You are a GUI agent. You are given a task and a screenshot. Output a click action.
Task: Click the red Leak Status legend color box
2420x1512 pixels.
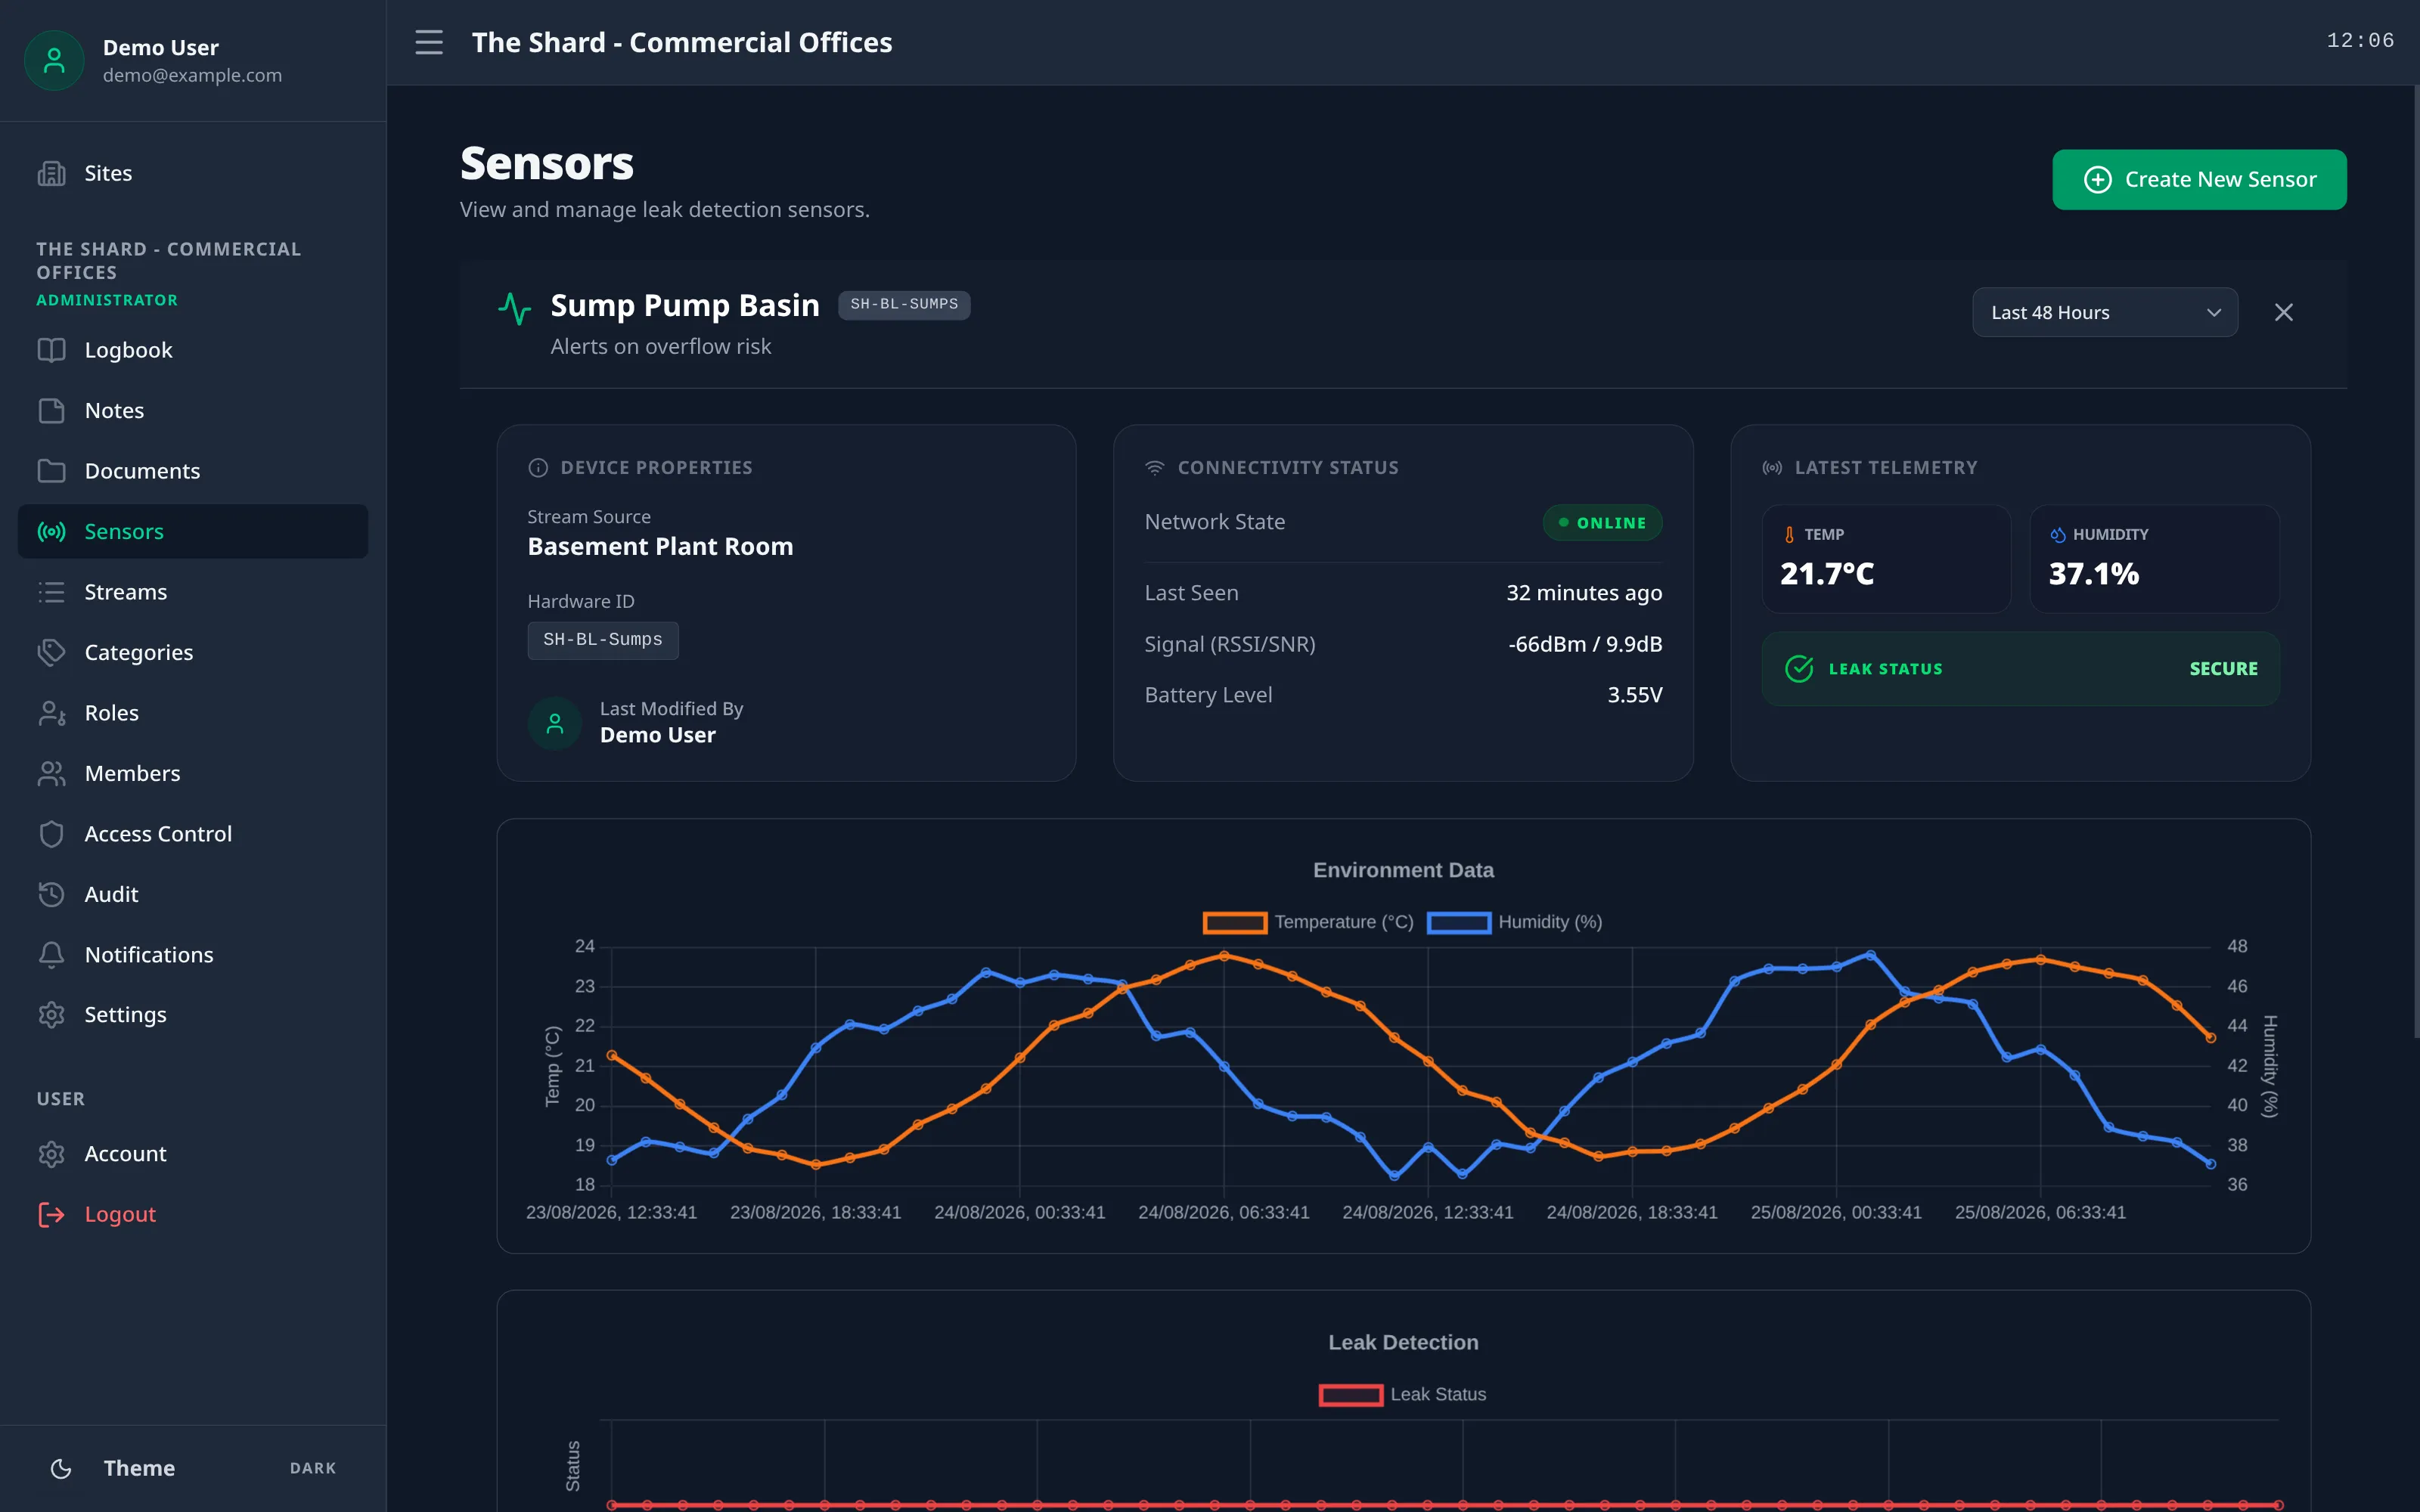[1351, 1394]
